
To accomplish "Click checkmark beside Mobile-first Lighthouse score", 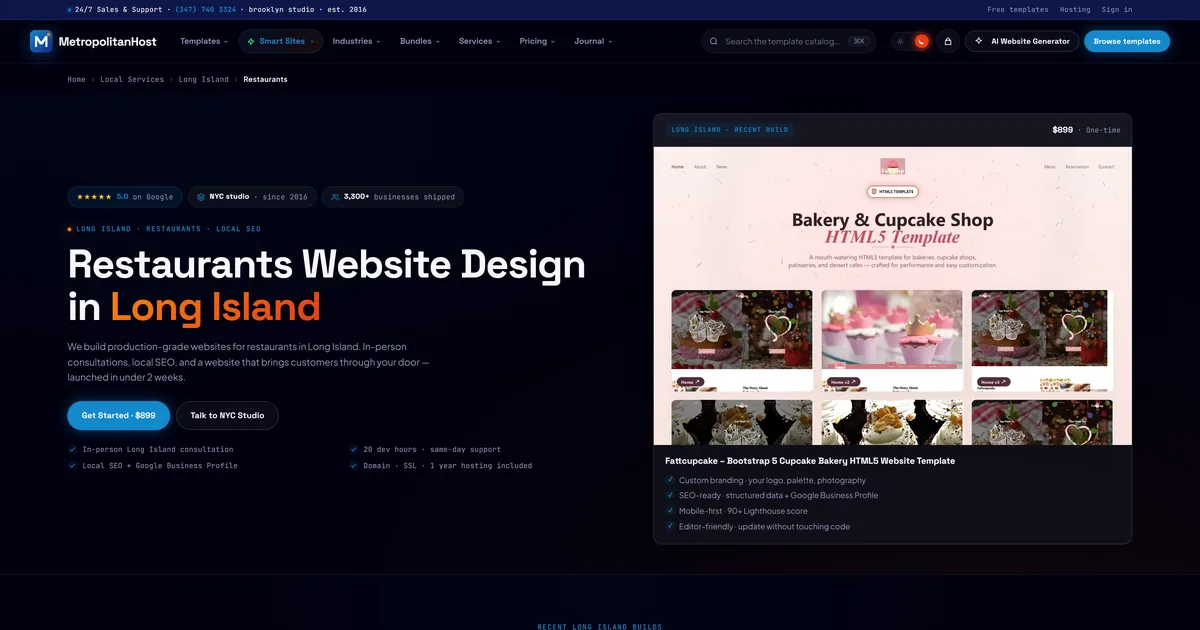I will pyautogui.click(x=670, y=511).
